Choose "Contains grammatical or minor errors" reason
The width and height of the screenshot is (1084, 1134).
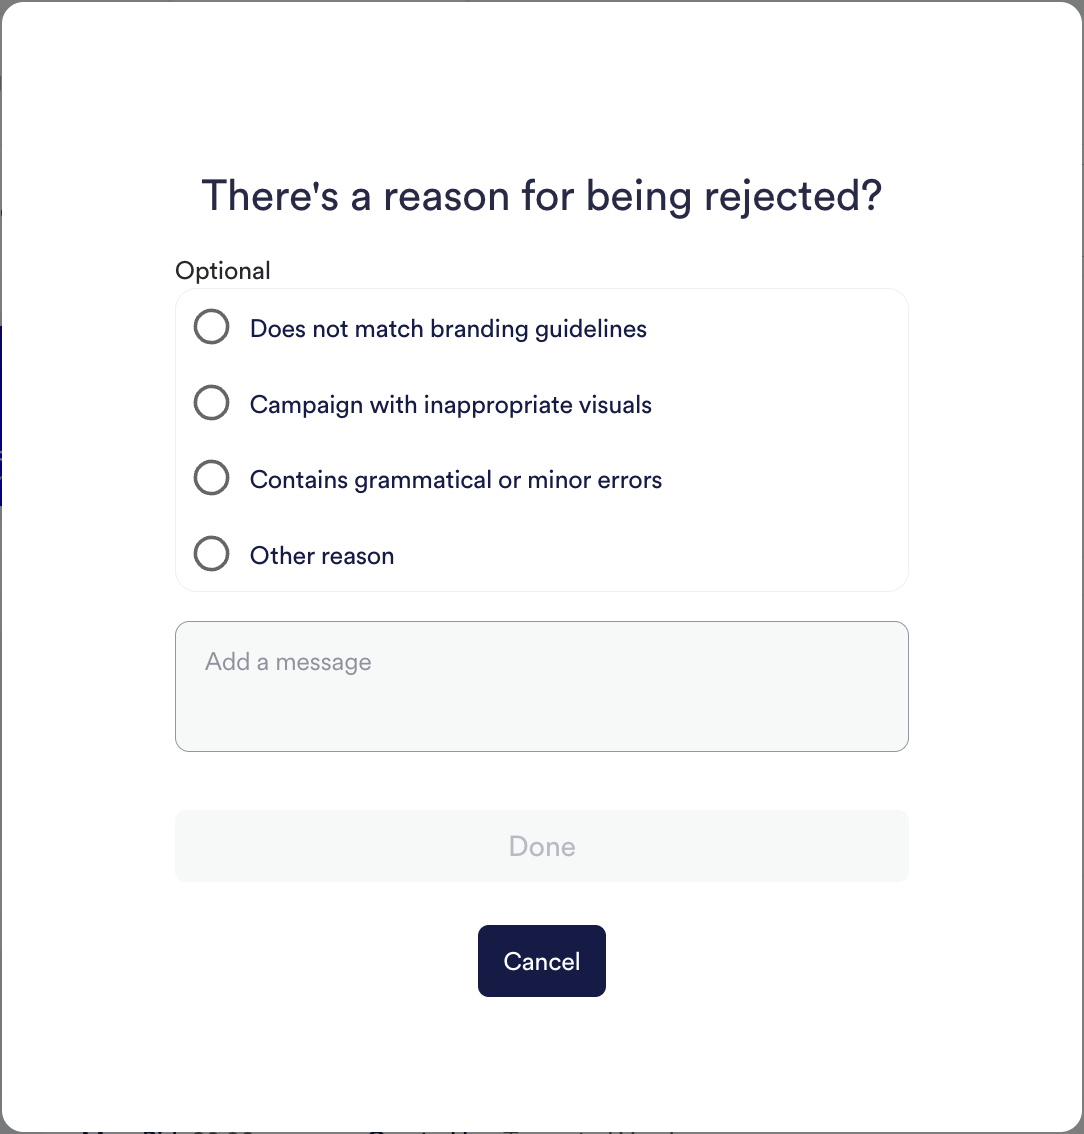point(211,477)
